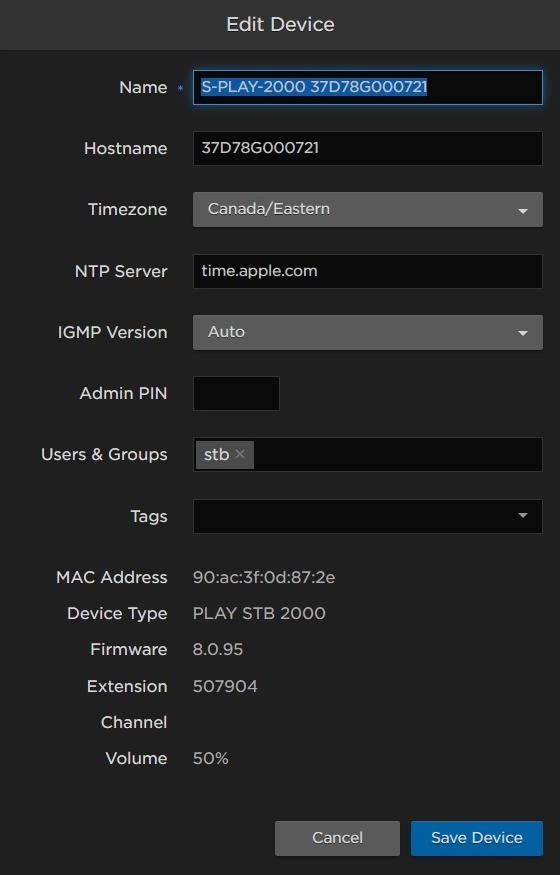
Task: Click the Admin PIN field
Action: coord(236,393)
